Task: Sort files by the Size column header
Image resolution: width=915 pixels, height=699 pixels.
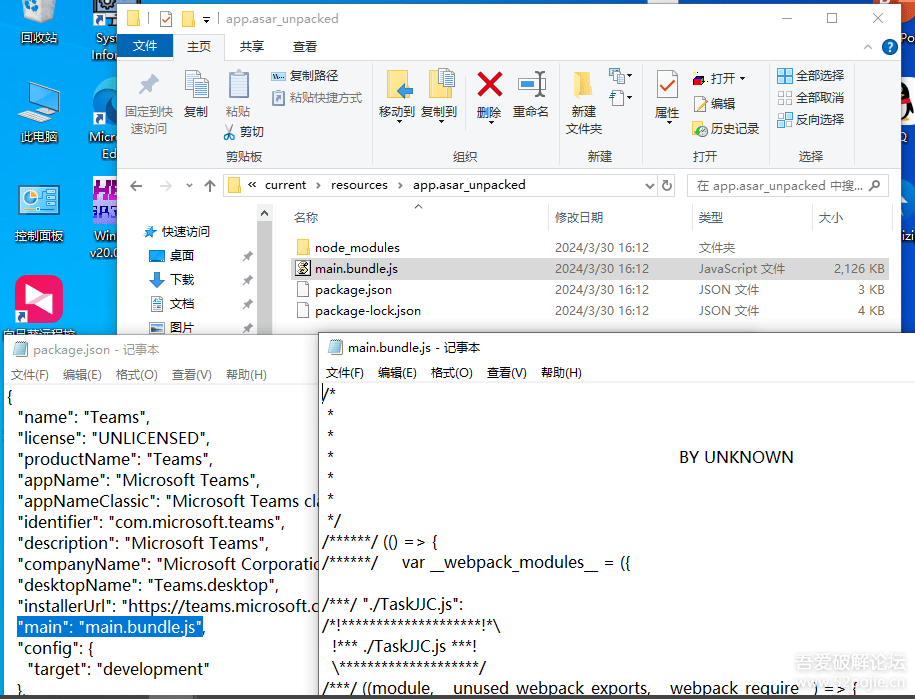Action: pos(830,218)
